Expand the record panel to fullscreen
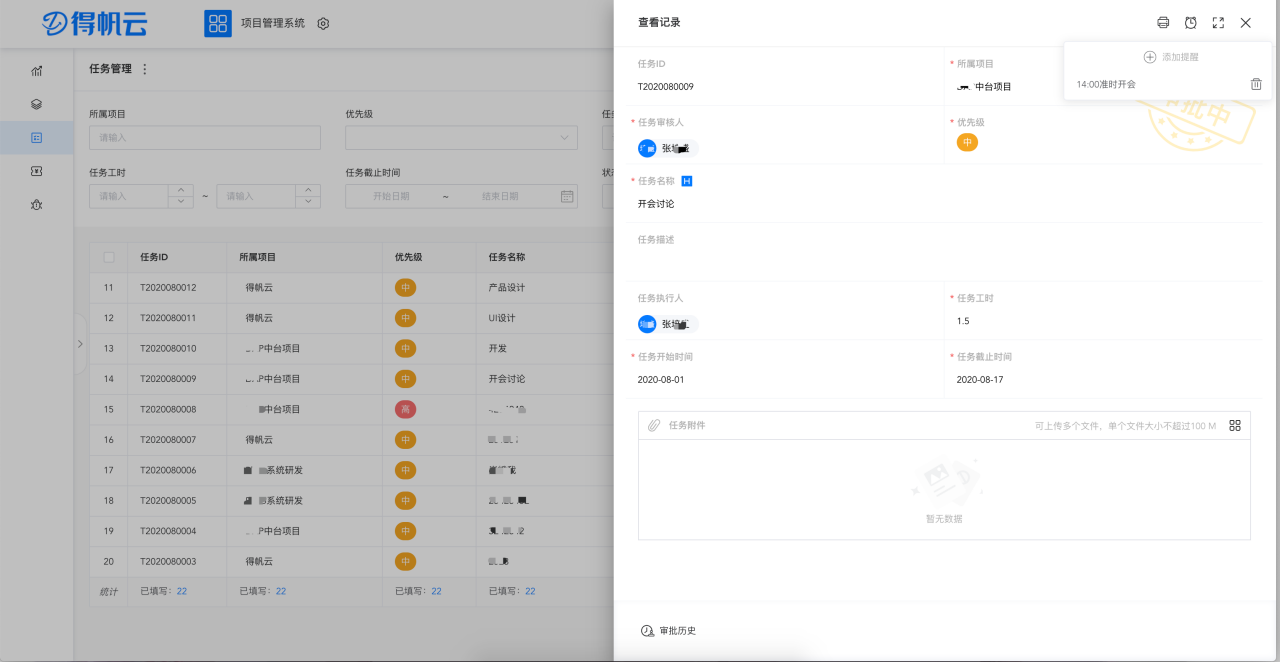 pos(1218,23)
